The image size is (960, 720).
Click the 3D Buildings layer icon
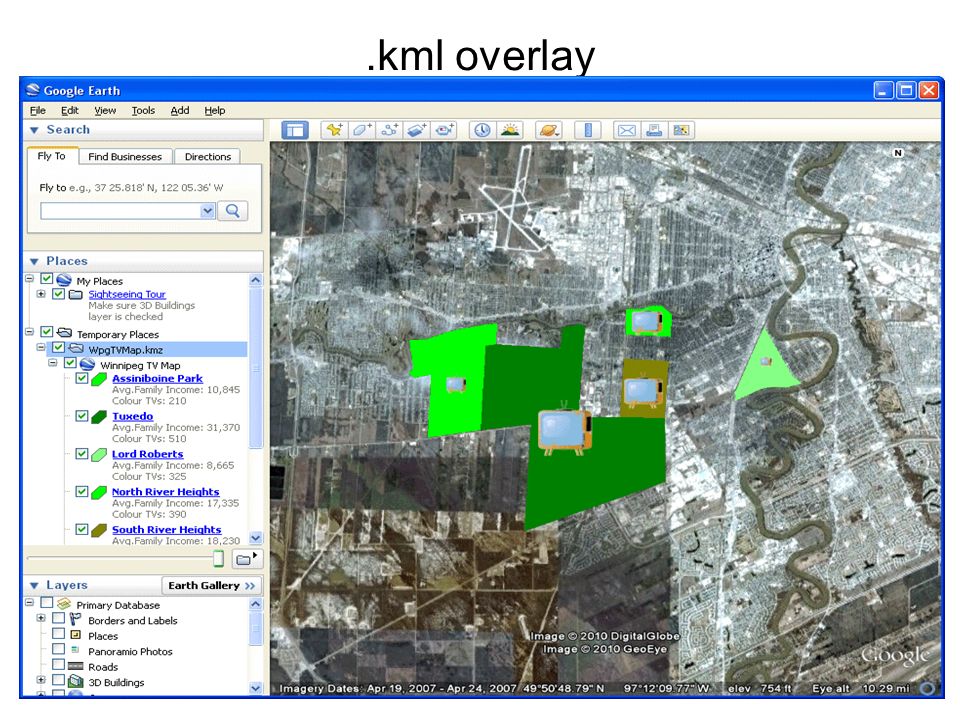click(x=76, y=681)
